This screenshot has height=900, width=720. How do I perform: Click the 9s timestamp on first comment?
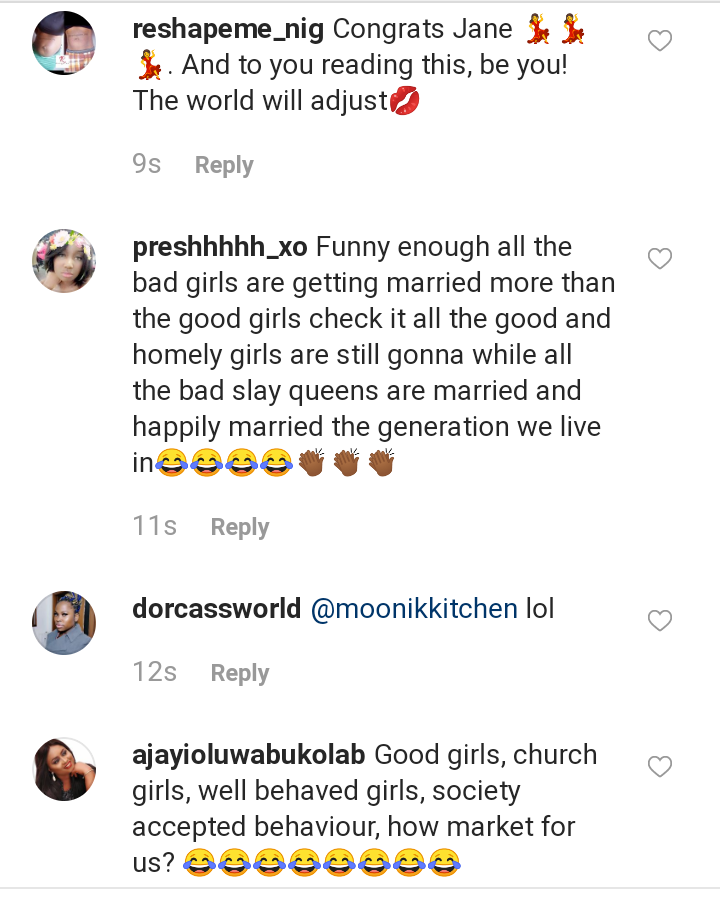pos(146,165)
